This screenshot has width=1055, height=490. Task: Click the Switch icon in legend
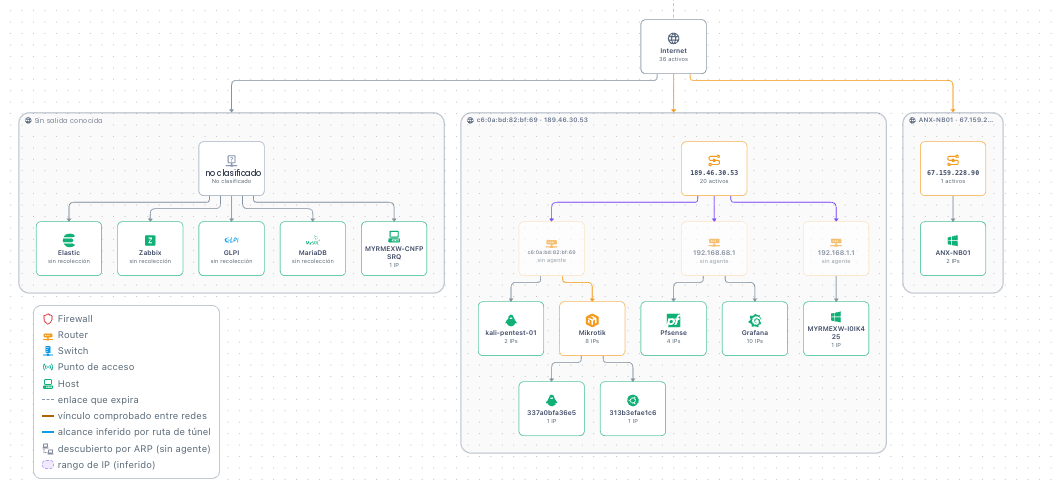pos(48,351)
